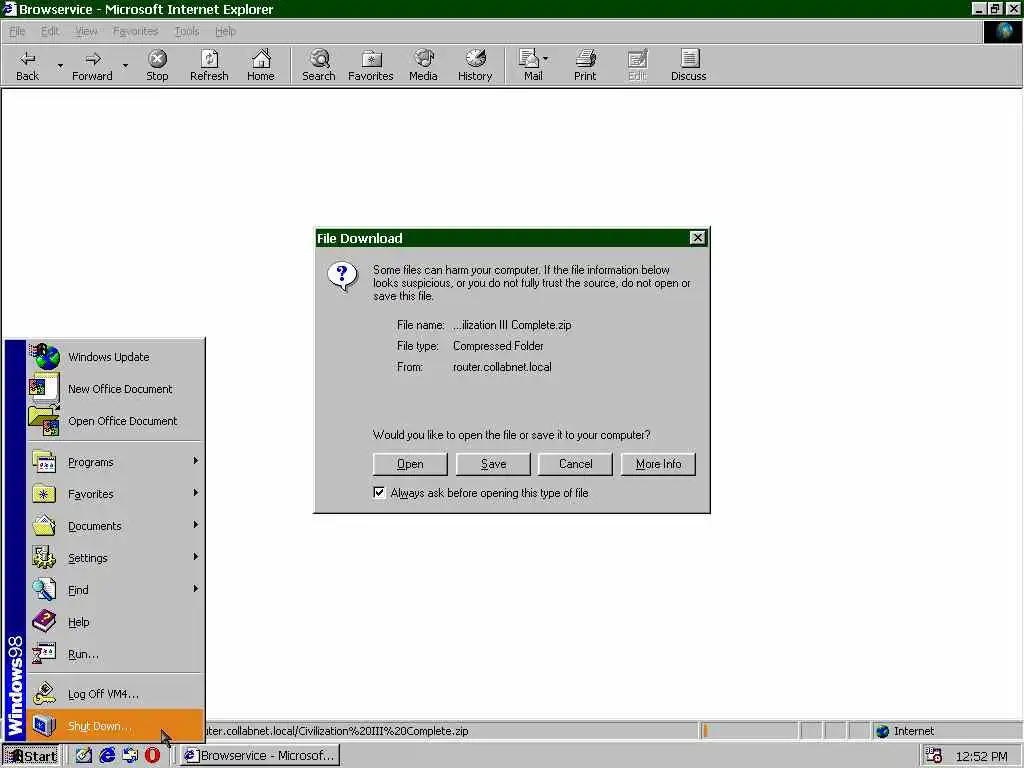Expand Favorites submenu in Start menu
The image size is (1024, 768).
tap(116, 494)
